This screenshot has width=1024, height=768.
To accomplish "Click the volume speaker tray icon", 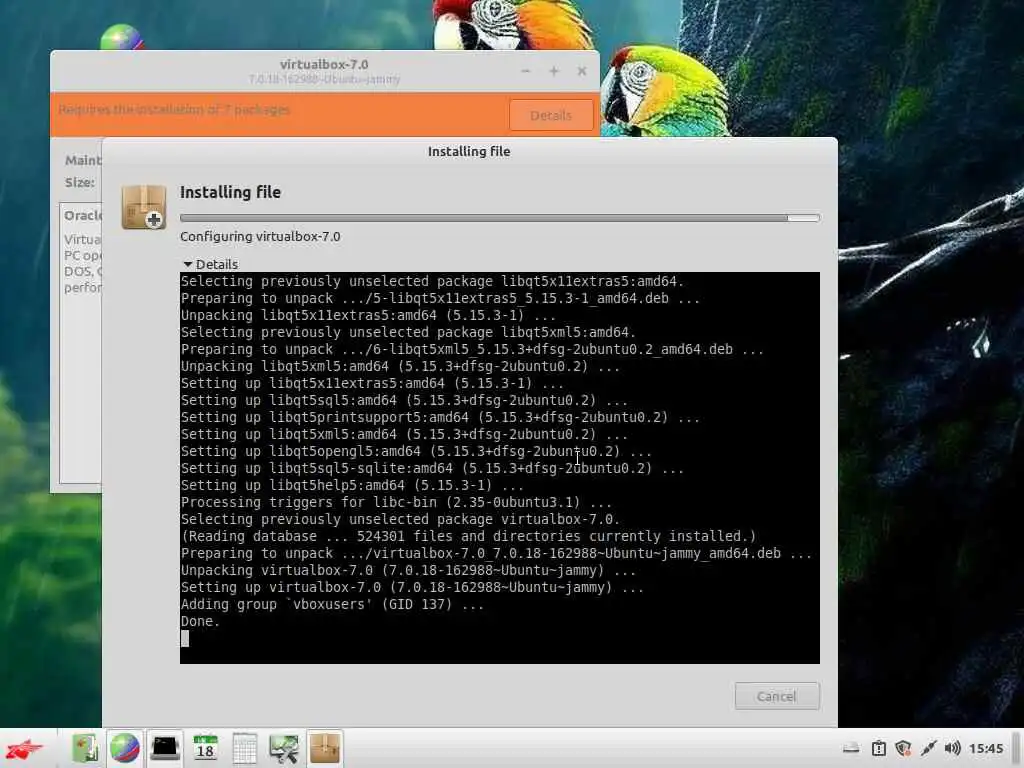I will (x=952, y=748).
